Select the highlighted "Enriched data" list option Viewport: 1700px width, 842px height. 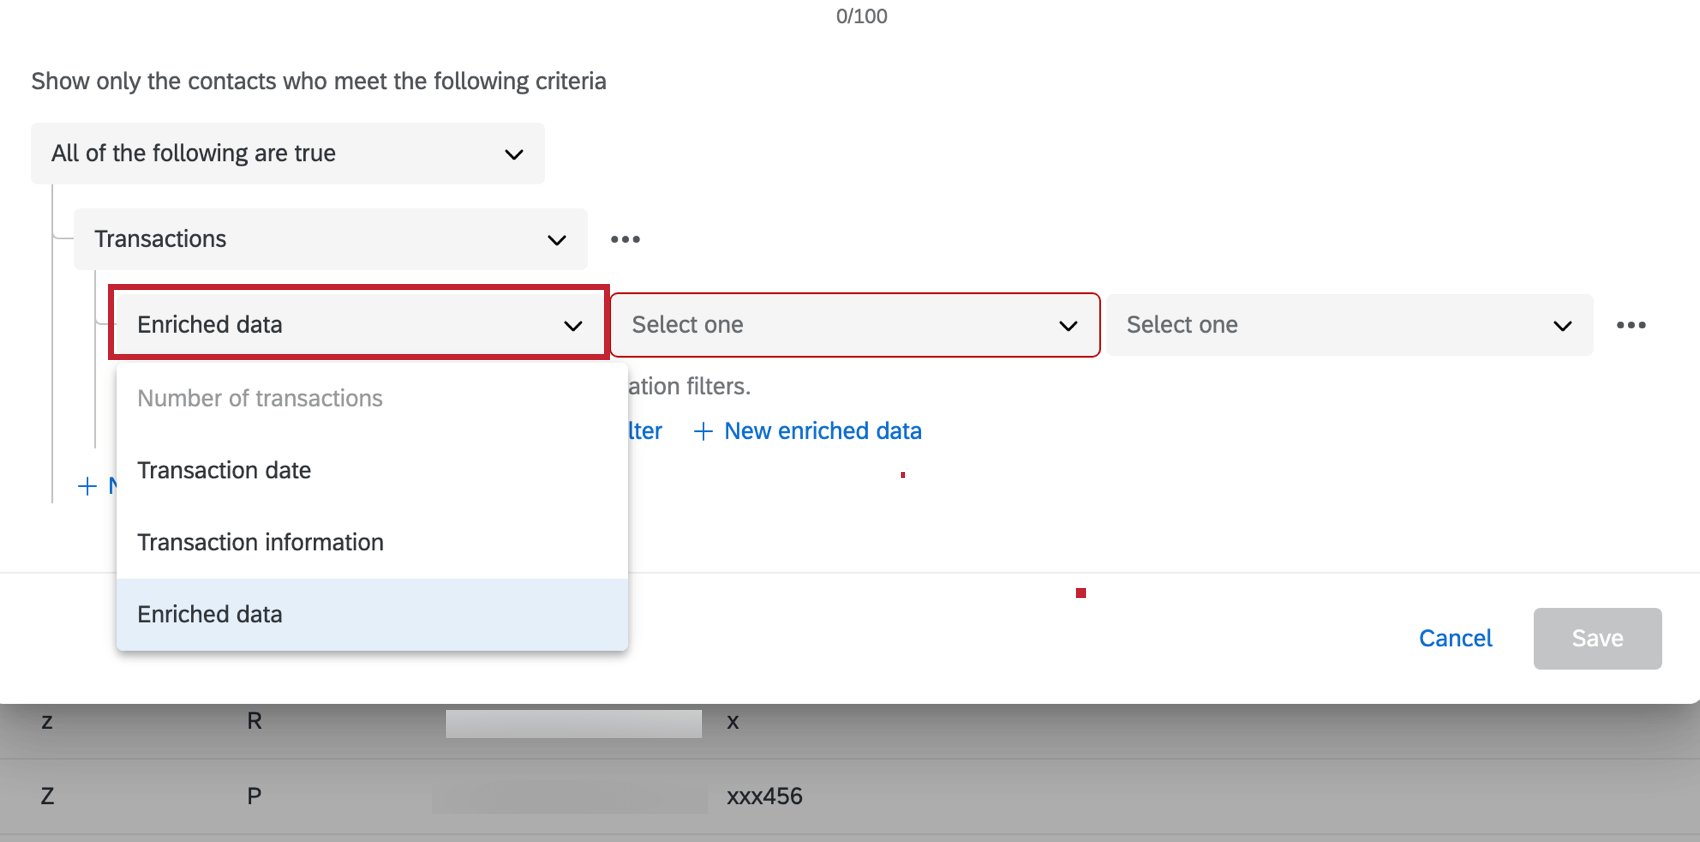coord(210,614)
